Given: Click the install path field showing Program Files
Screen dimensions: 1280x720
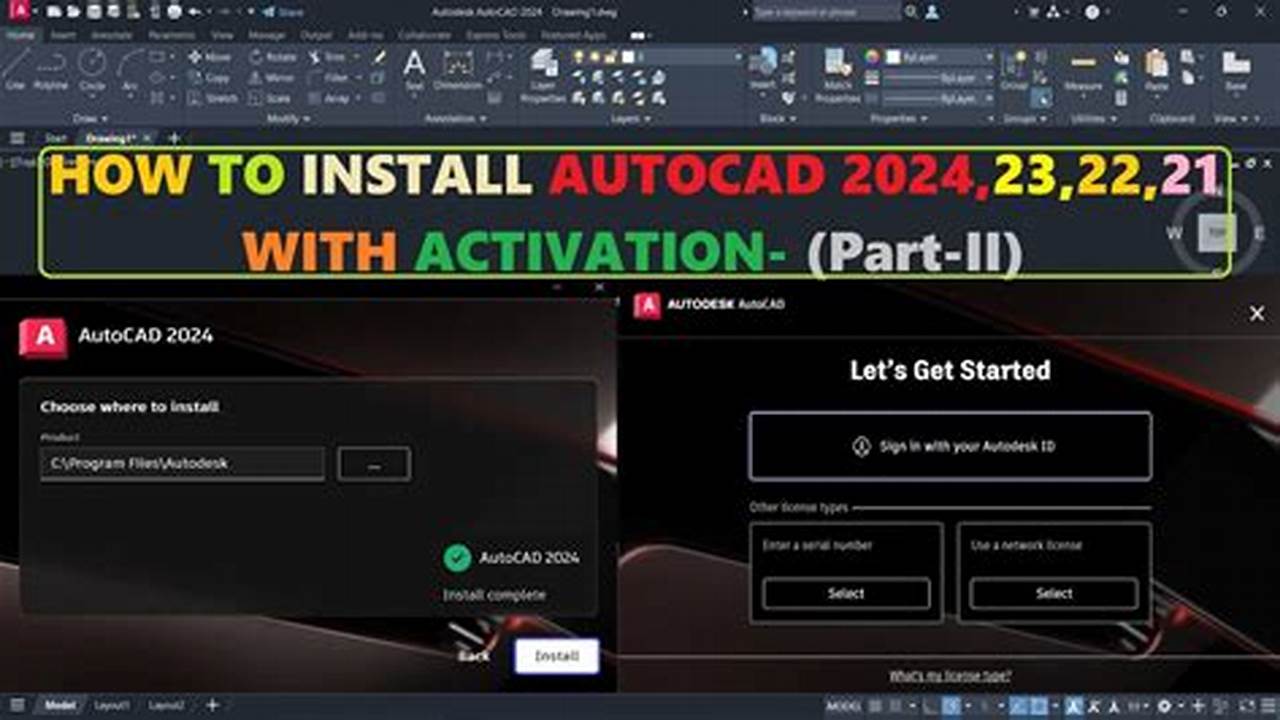Looking at the screenshot, I should point(182,463).
